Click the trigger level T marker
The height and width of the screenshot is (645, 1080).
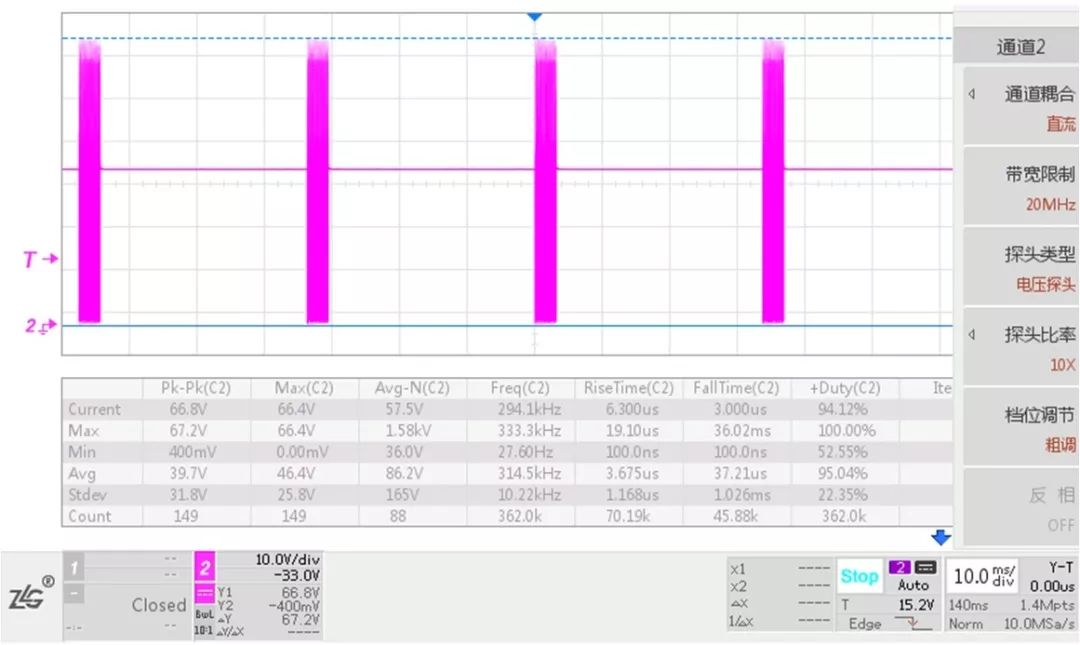(x=40, y=259)
